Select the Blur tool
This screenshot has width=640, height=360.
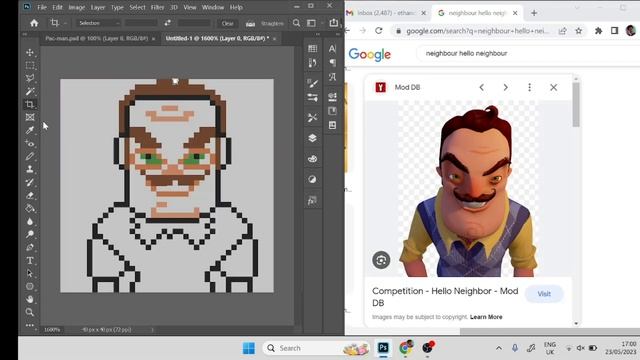(x=30, y=222)
